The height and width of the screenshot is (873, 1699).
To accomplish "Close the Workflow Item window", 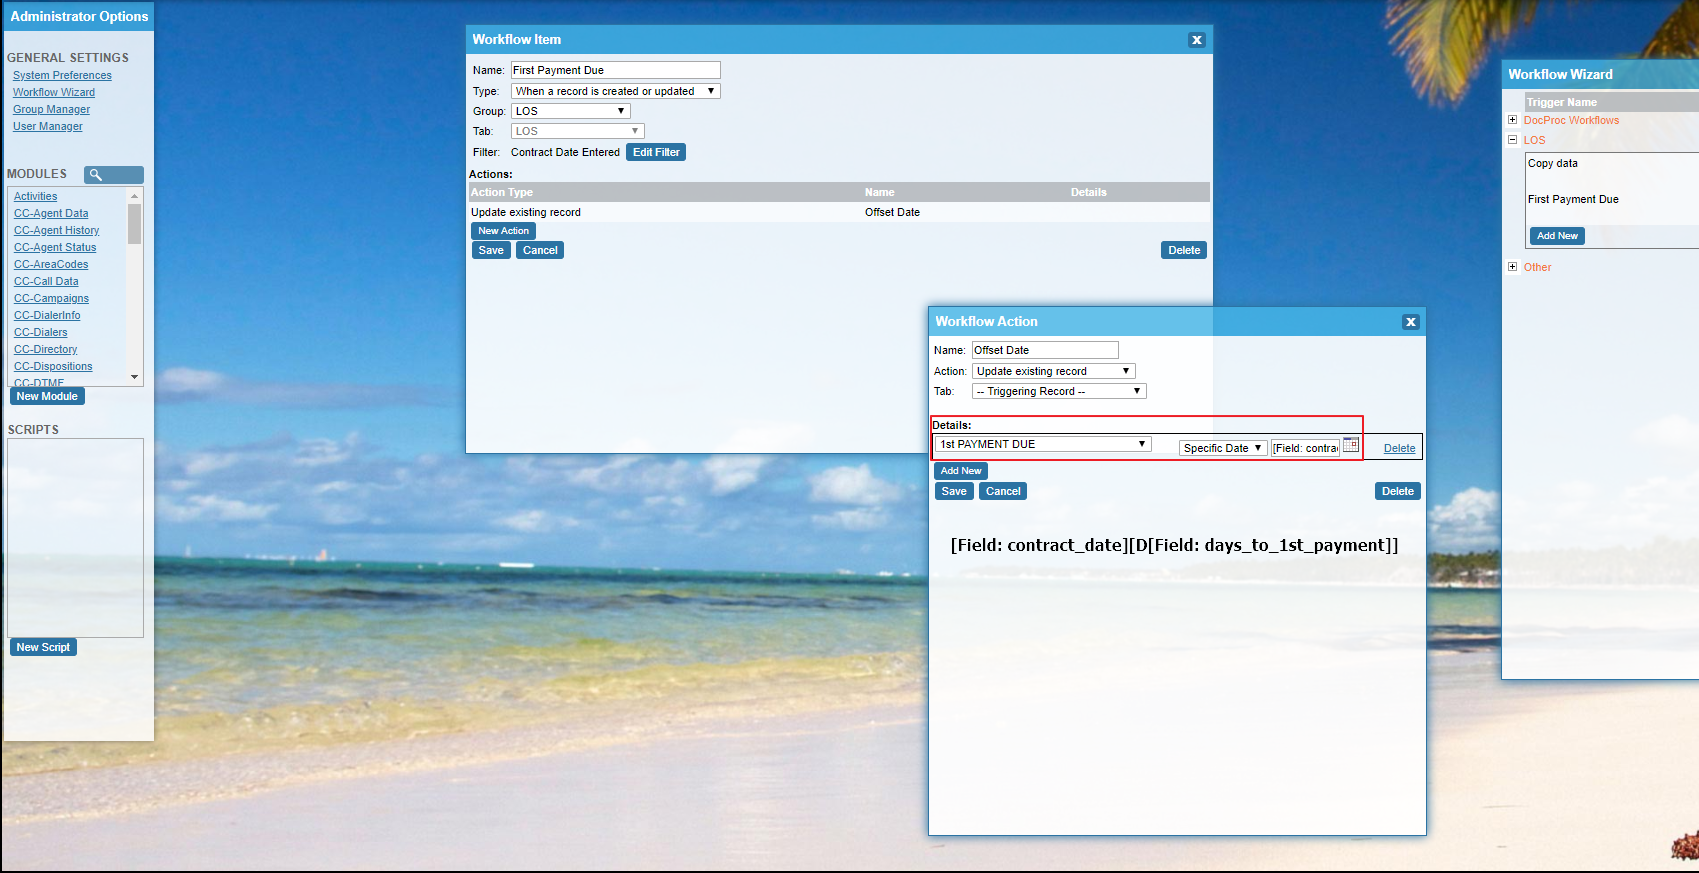I will pyautogui.click(x=1196, y=40).
